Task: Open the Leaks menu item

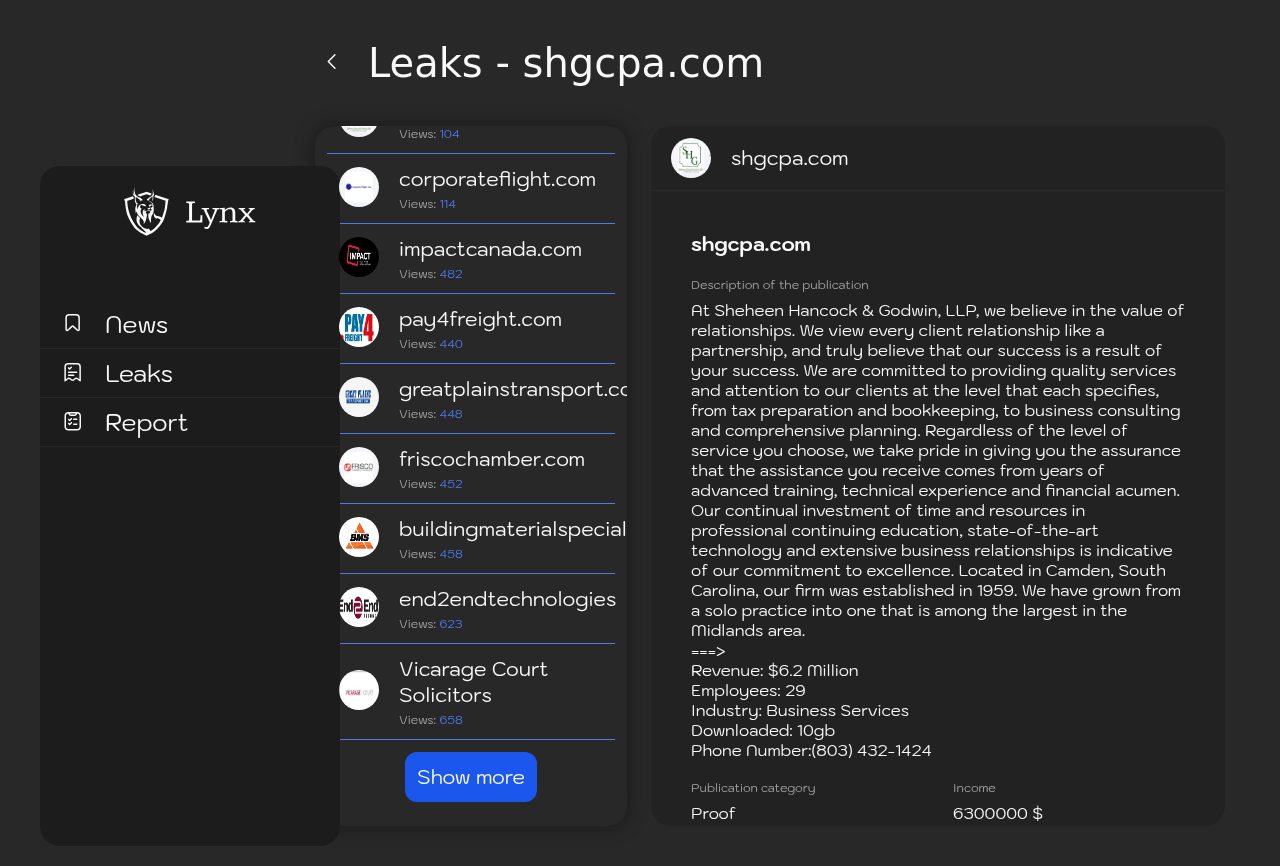Action: (x=190, y=373)
